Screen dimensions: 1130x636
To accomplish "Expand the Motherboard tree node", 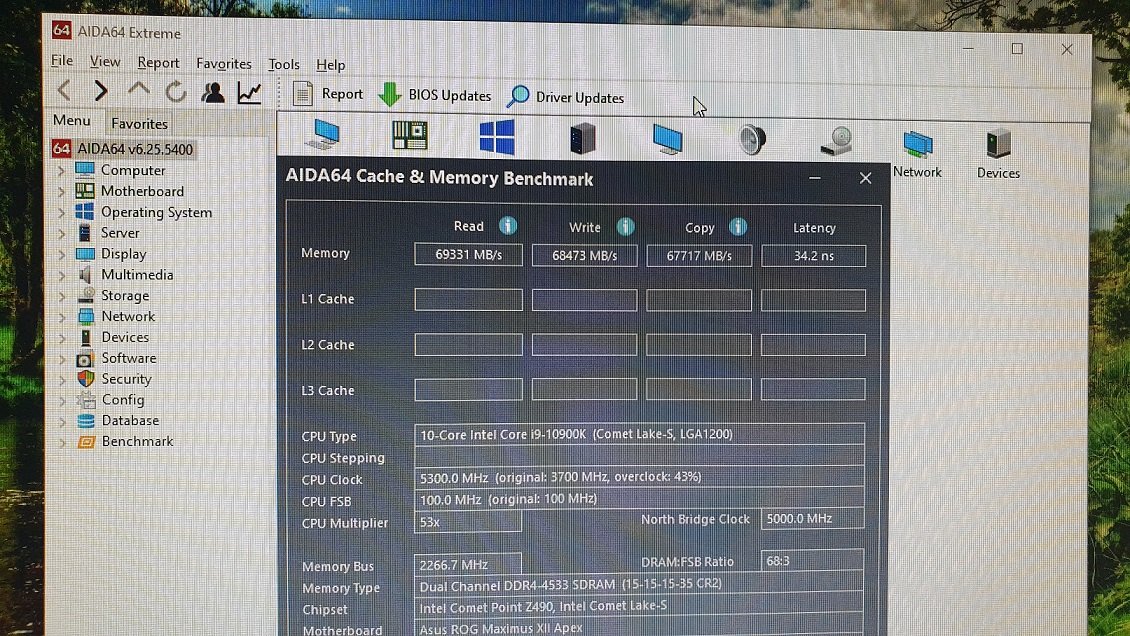I will [x=61, y=192].
